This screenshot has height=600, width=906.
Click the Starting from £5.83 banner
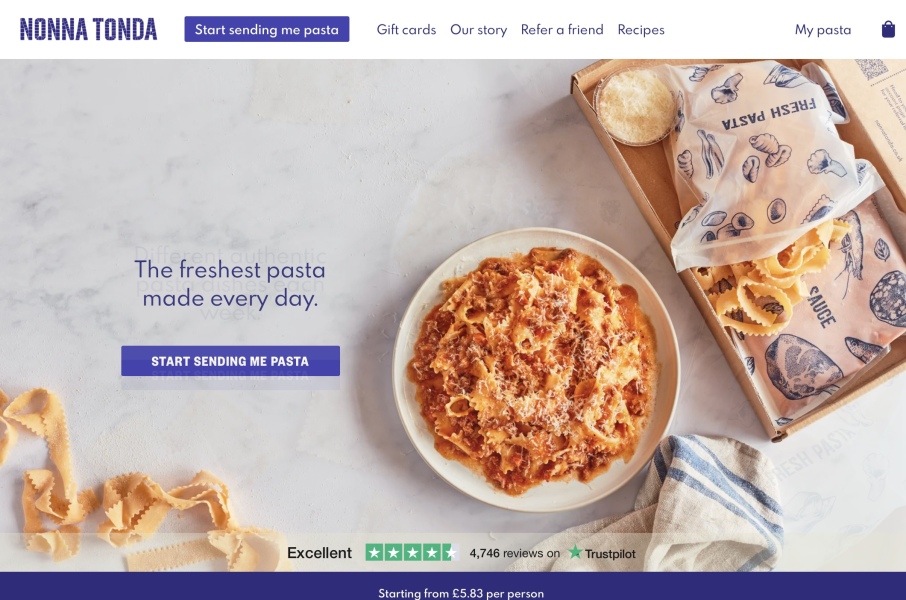click(x=461, y=593)
